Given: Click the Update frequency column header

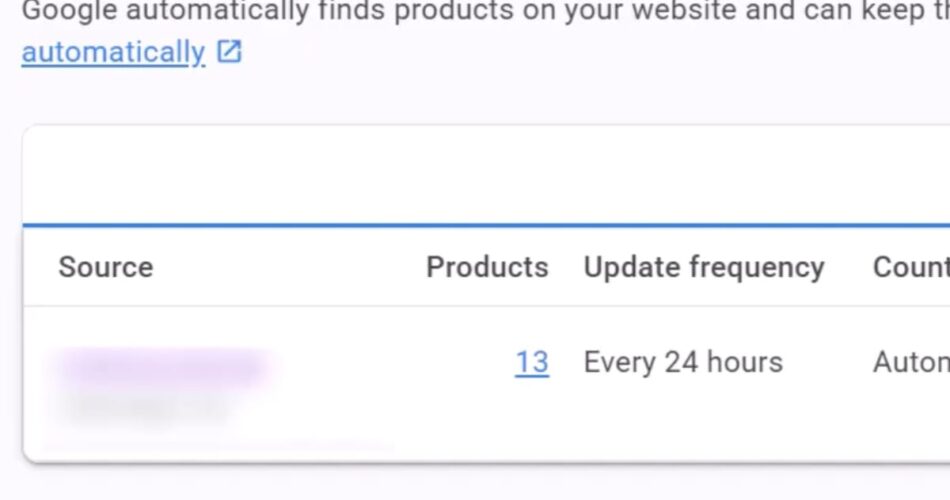Looking at the screenshot, I should point(704,267).
